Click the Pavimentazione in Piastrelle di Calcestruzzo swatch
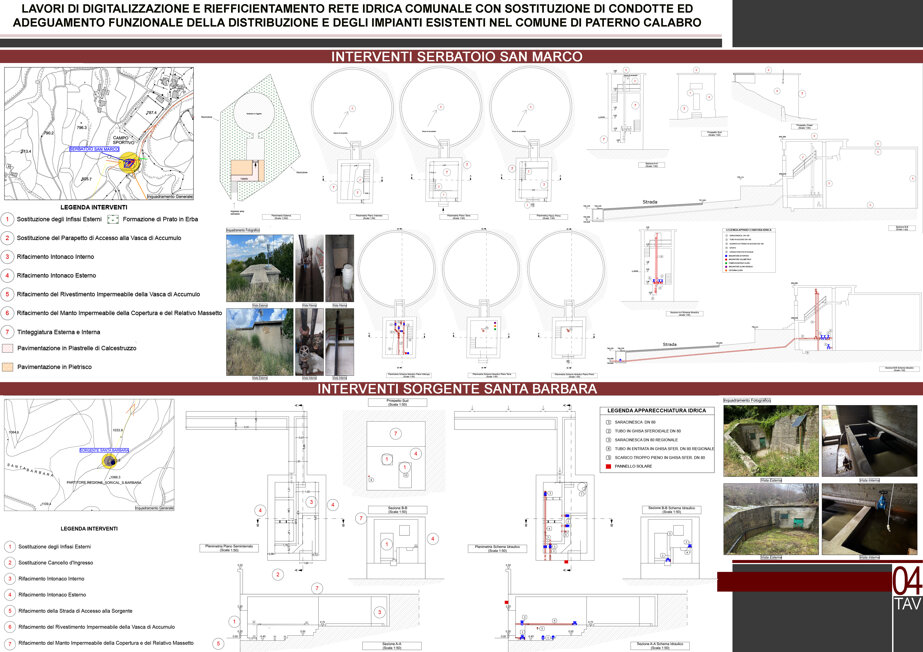923x652 pixels. click(8, 348)
